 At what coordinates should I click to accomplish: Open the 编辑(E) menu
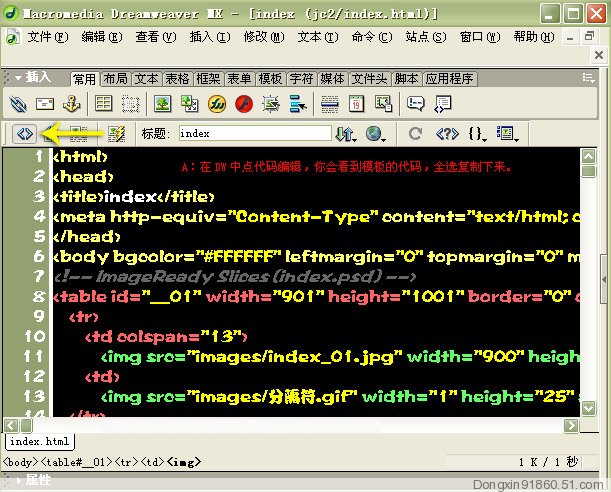click(x=102, y=37)
